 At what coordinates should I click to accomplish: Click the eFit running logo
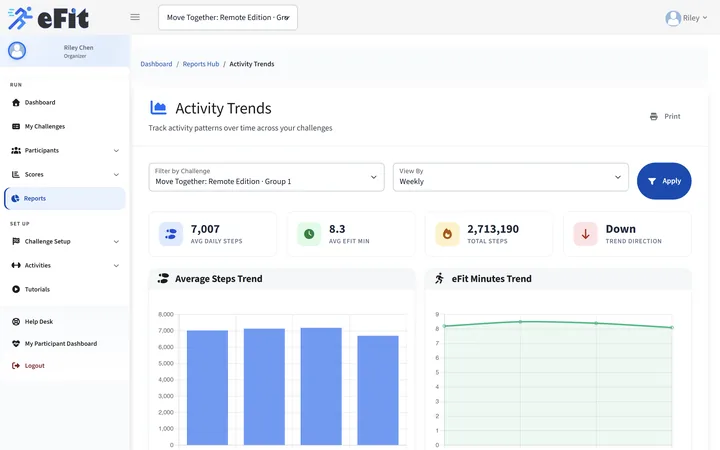tap(48, 18)
